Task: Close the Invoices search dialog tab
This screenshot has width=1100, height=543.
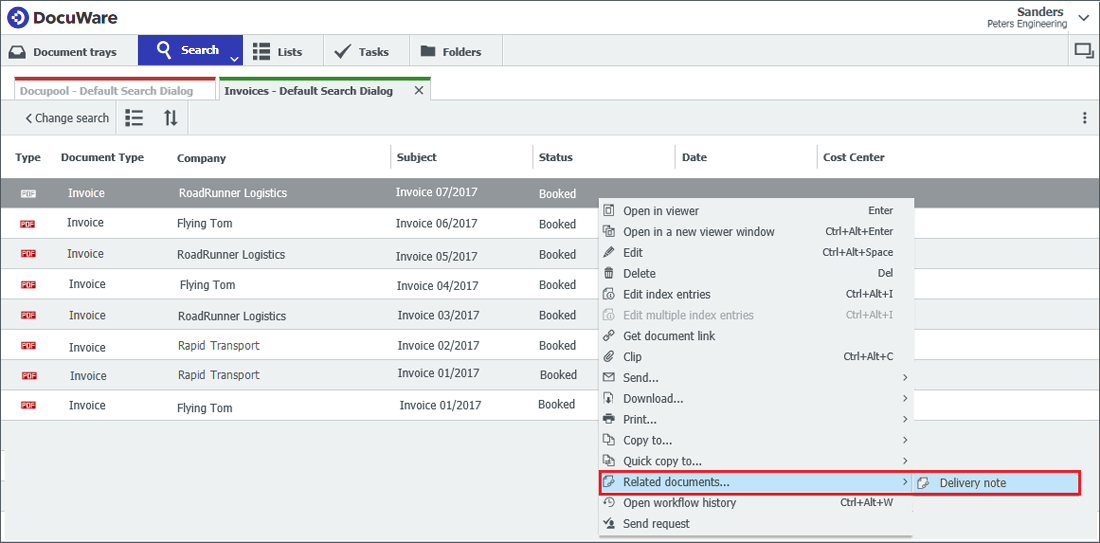Action: click(419, 91)
